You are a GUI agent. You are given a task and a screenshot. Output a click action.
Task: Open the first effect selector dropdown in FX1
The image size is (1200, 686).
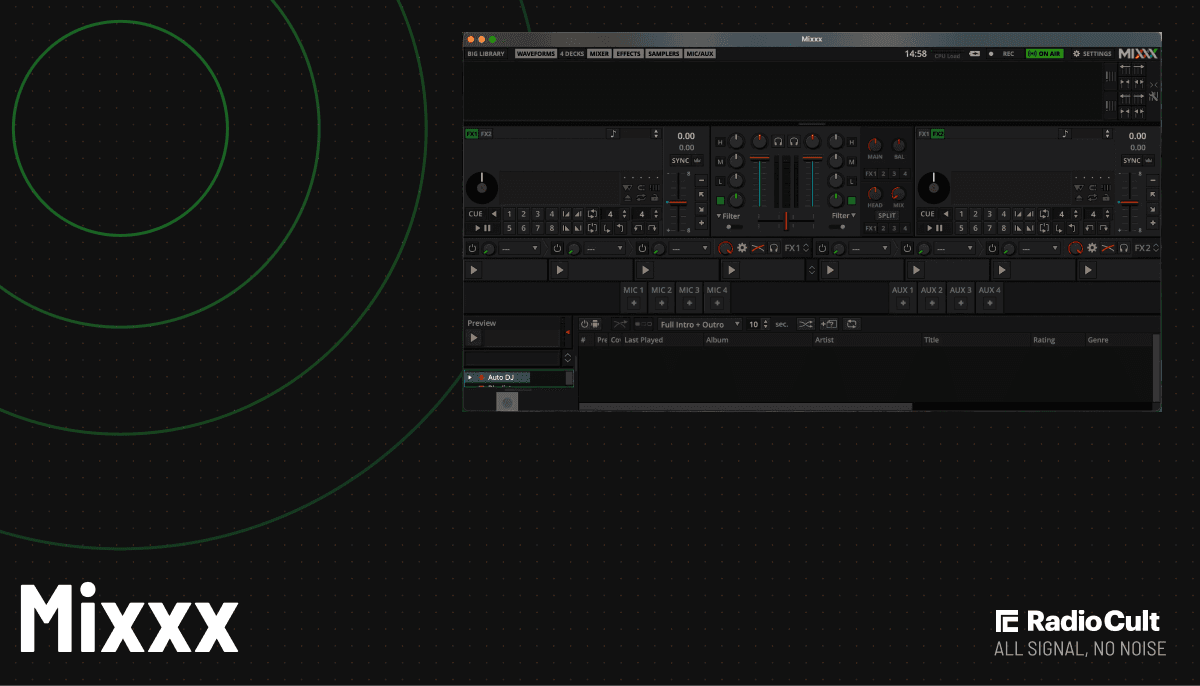tap(520, 248)
